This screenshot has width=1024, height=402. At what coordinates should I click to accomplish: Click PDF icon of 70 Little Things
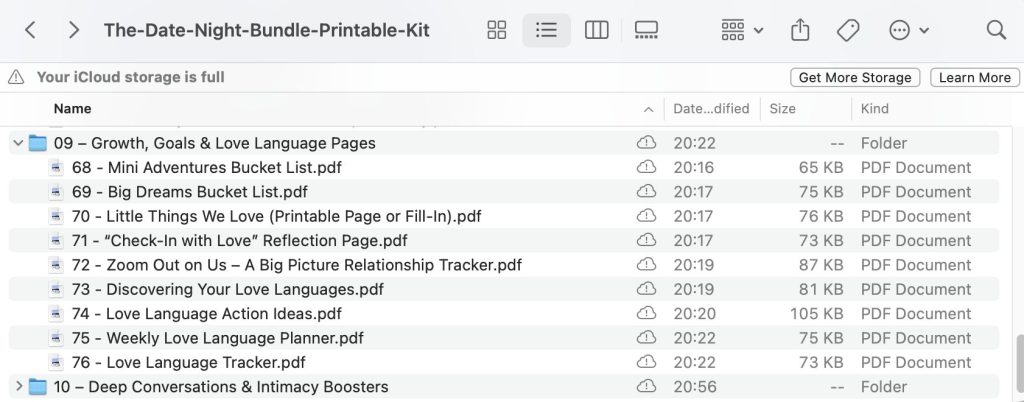(x=56, y=216)
